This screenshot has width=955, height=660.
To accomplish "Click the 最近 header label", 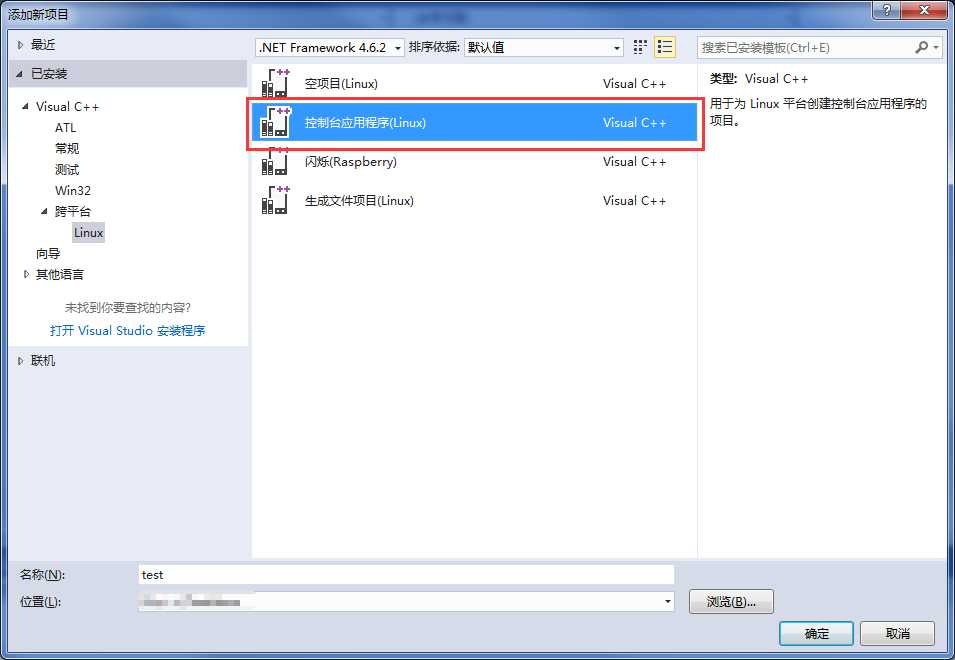I will [43, 44].
